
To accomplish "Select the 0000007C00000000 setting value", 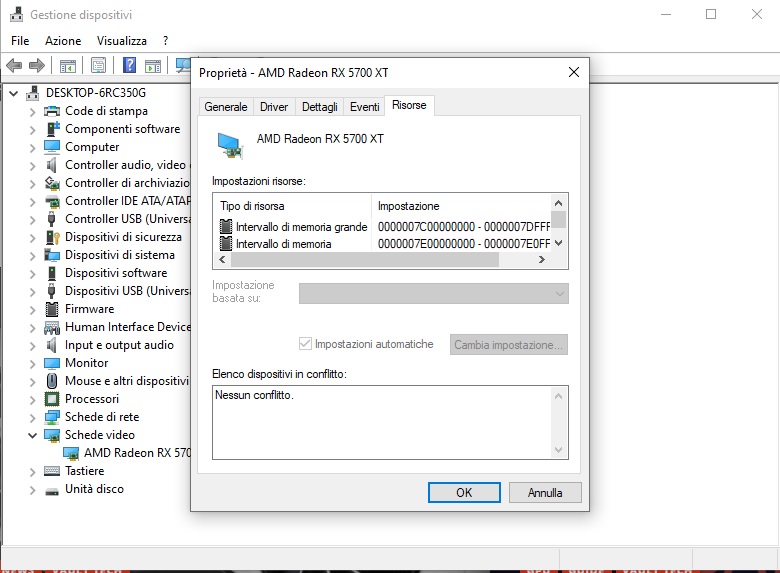I will tap(464, 227).
